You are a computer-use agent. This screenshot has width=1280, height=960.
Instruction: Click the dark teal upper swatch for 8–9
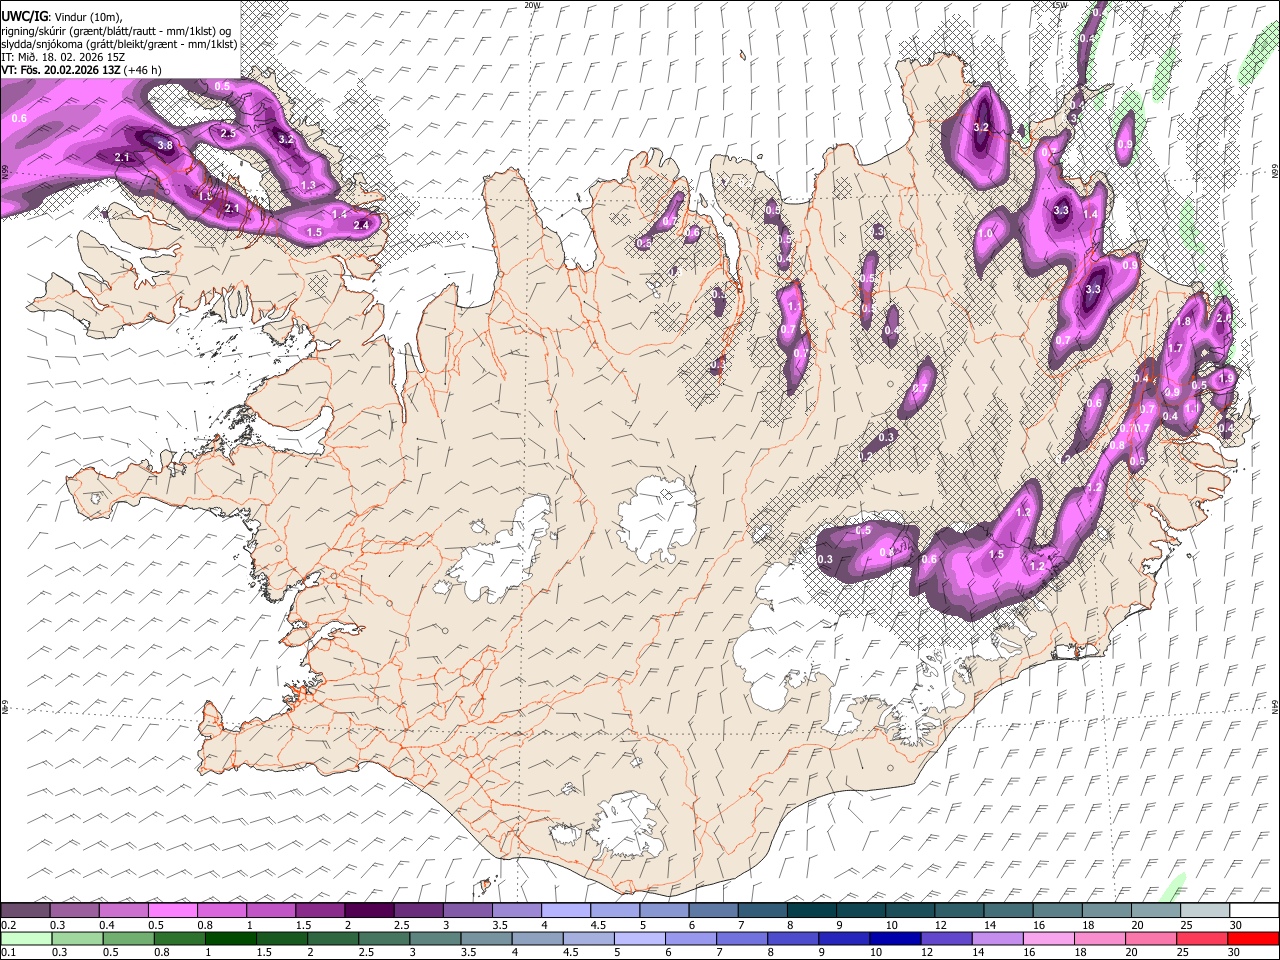(811, 911)
